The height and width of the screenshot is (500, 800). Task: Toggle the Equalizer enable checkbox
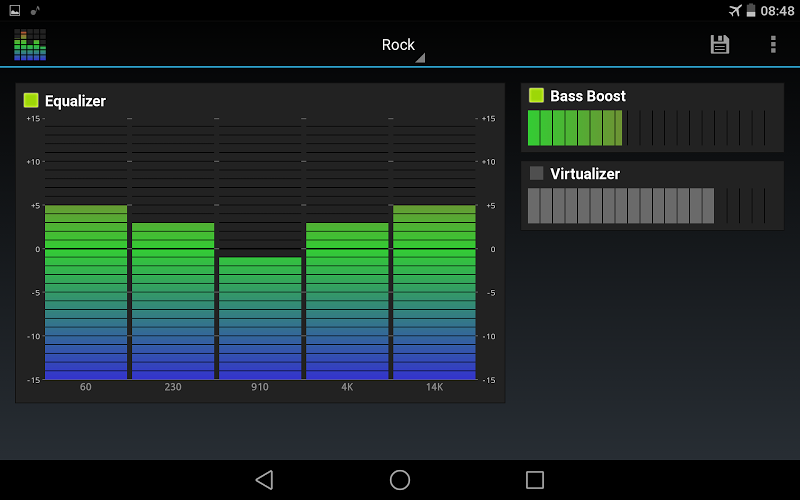31,101
